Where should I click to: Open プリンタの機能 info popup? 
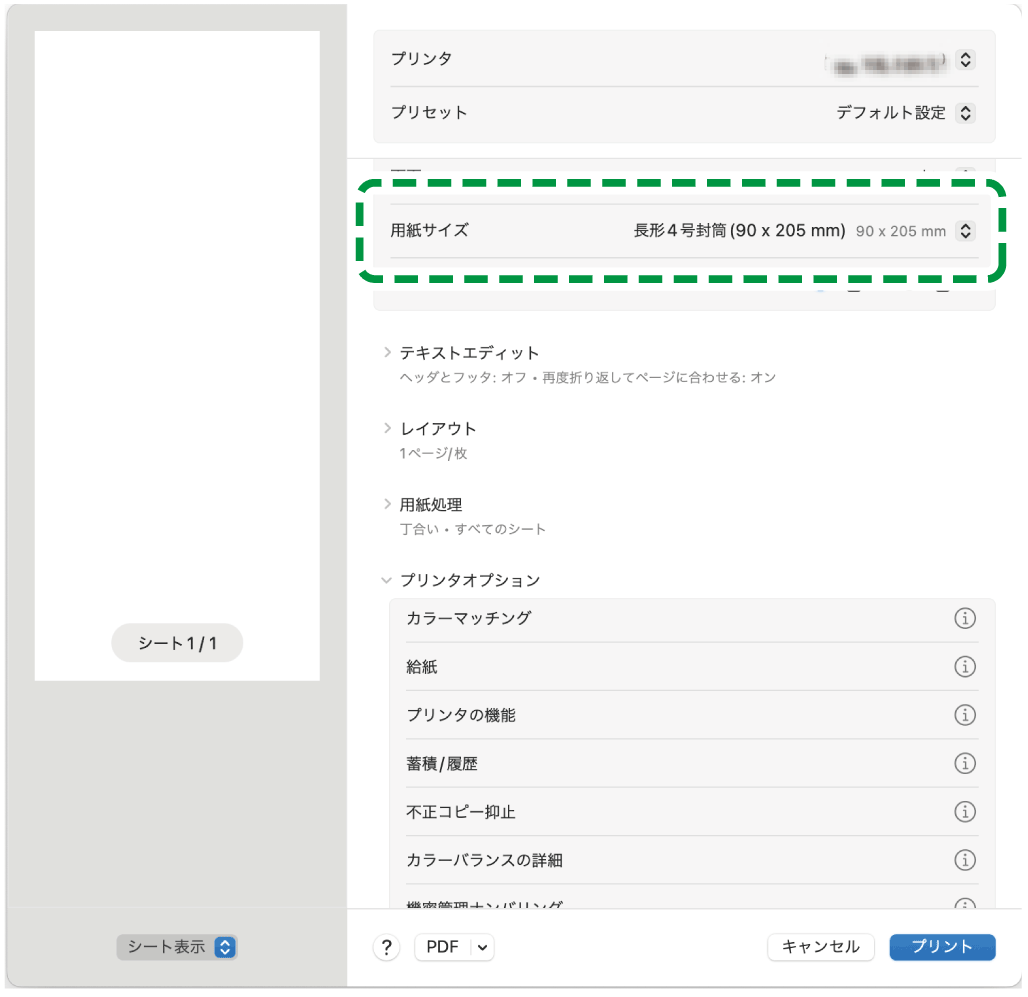pos(965,715)
